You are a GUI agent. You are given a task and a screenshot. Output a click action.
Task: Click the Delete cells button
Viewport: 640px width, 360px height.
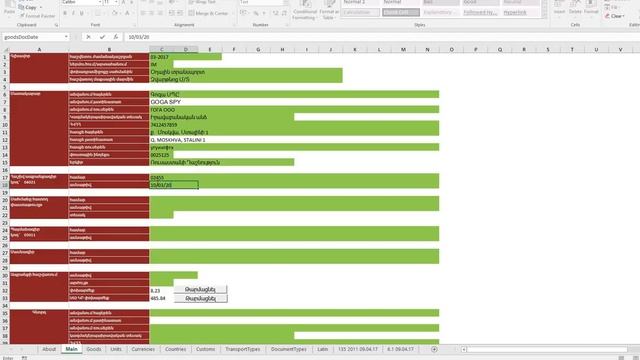coord(575,8)
